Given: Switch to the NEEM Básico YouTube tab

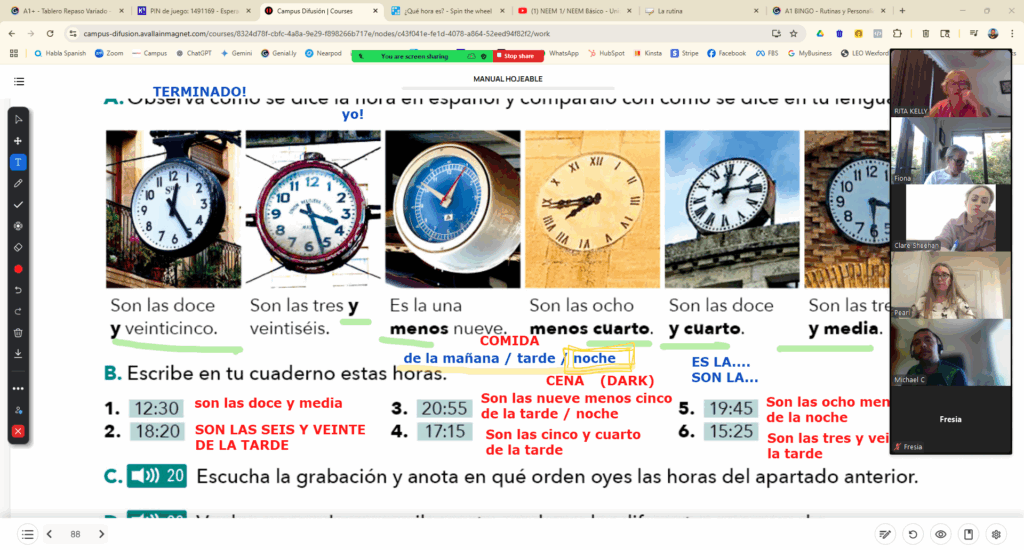Looking at the screenshot, I should tap(574, 11).
